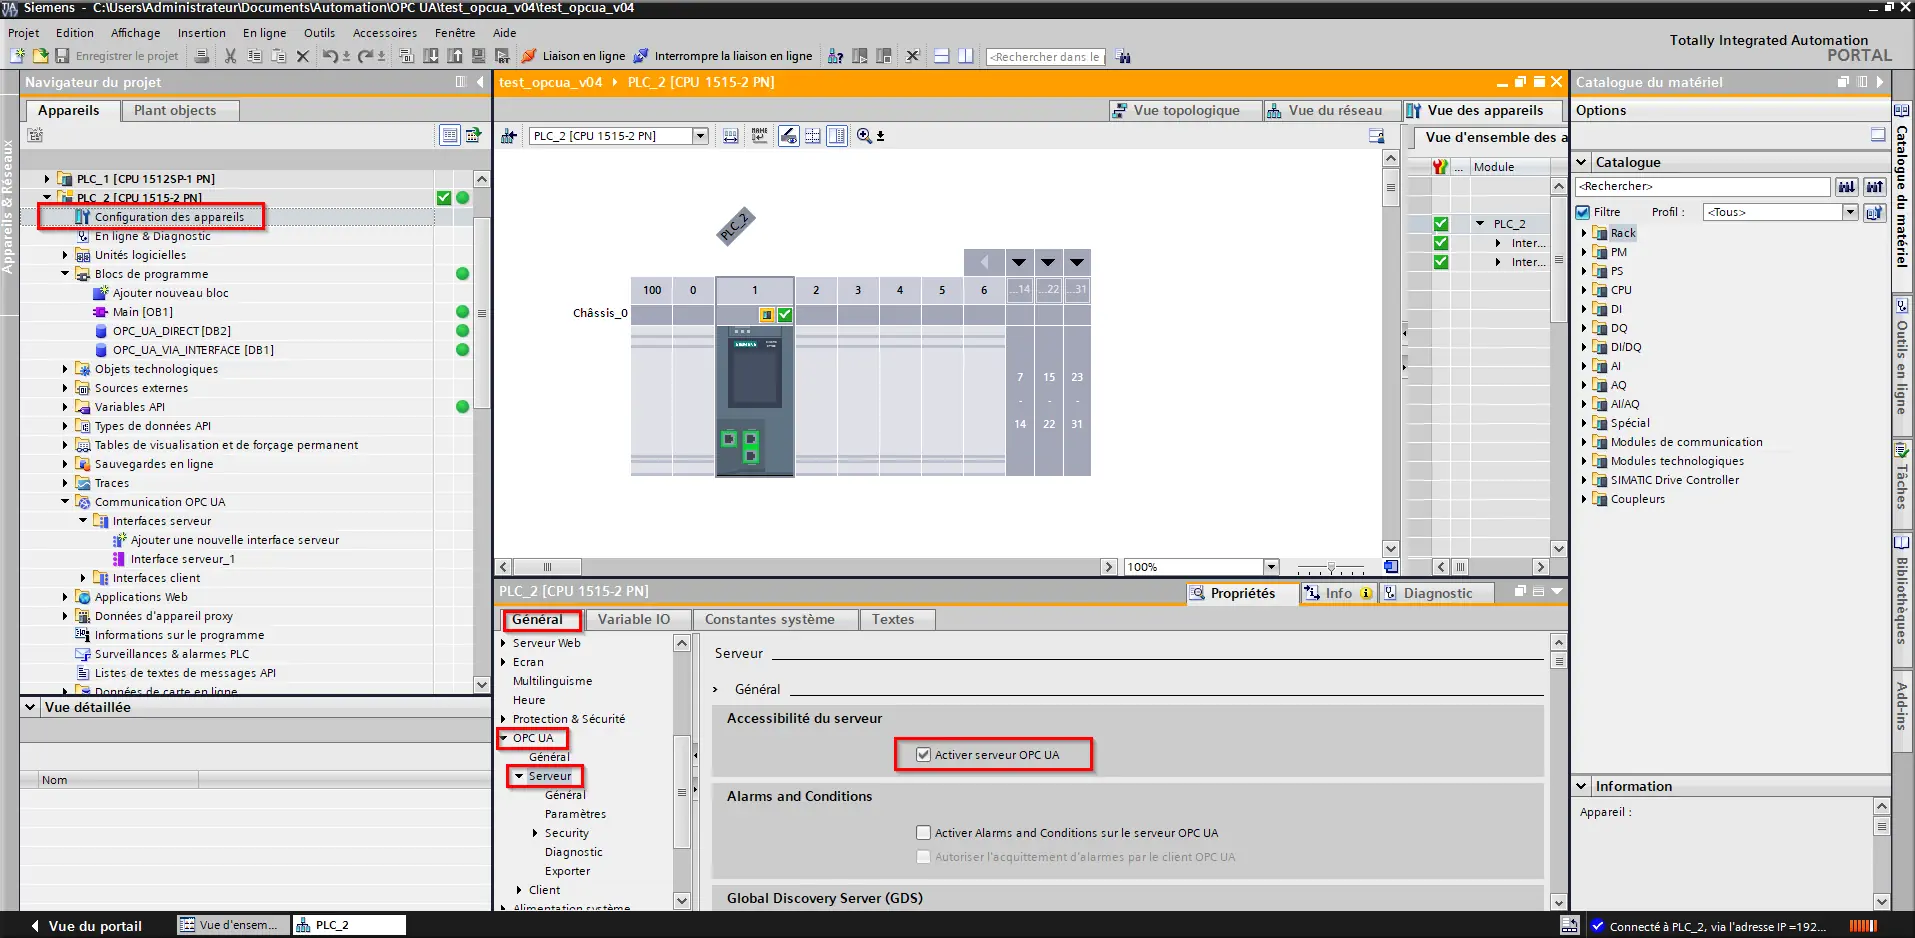The width and height of the screenshot is (1915, 938).
Task: Switch to the Diagnostic inspector tab
Action: [1435, 593]
